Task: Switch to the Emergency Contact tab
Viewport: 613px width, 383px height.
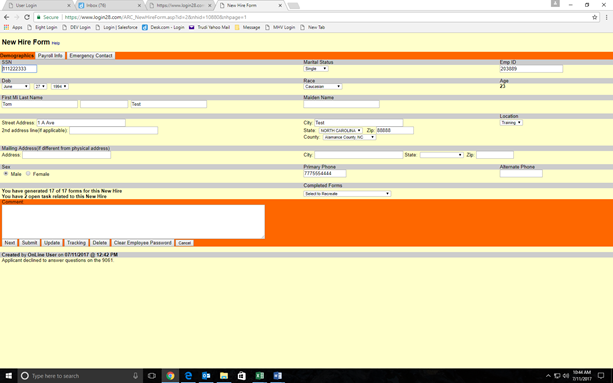Action: [x=91, y=55]
